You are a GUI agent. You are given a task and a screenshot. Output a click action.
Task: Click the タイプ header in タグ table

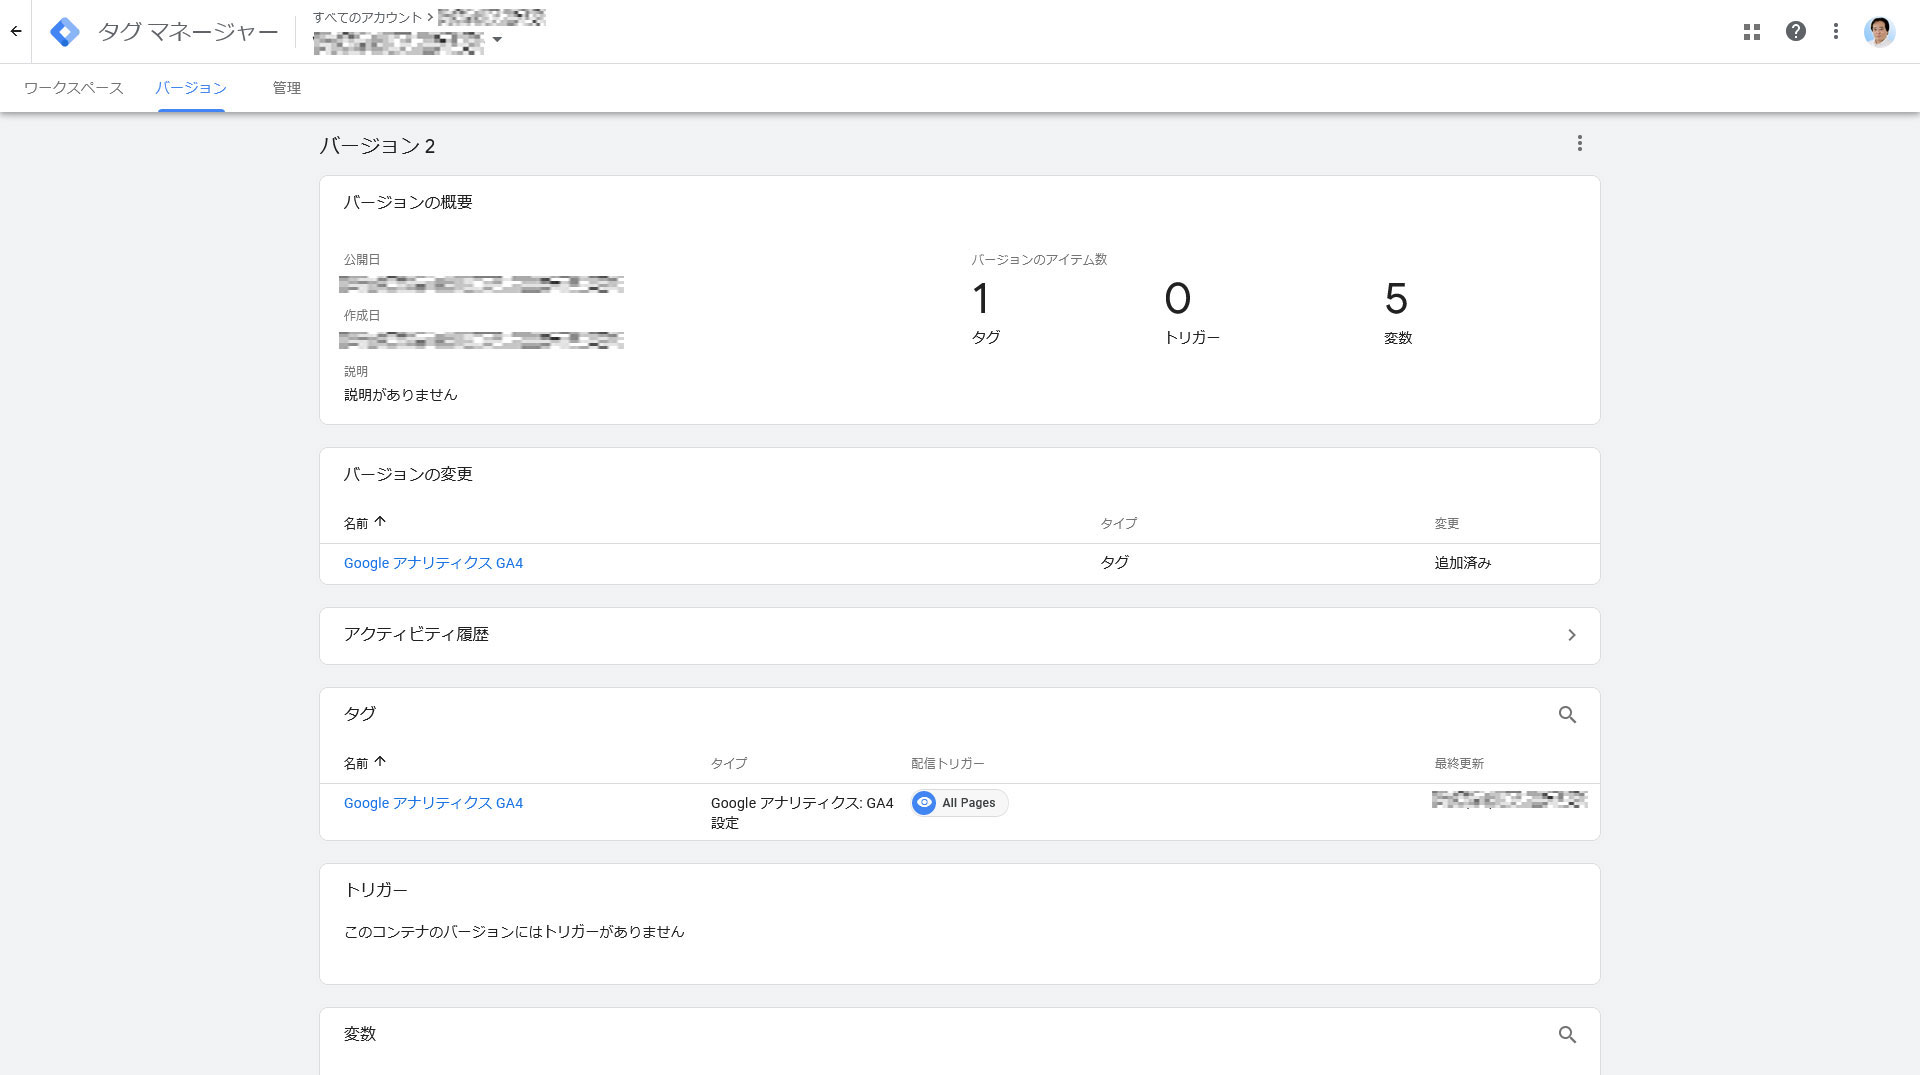coord(729,763)
